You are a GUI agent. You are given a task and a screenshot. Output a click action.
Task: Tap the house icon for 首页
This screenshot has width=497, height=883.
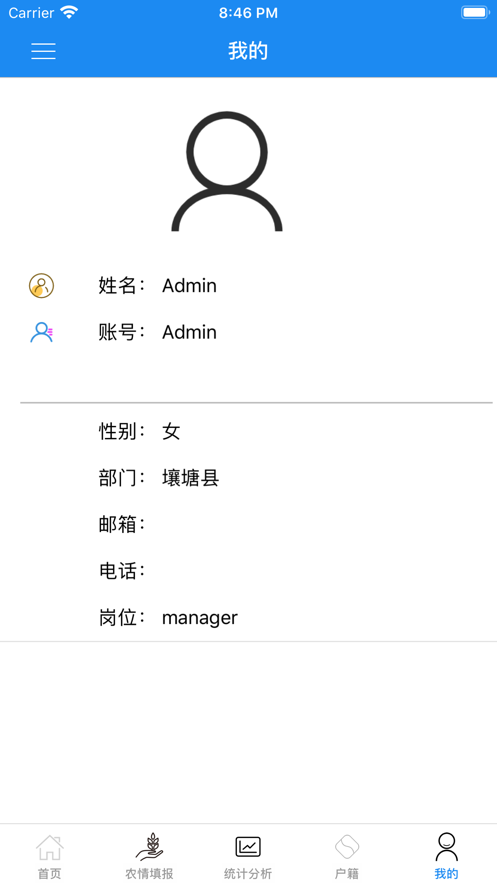[50, 848]
